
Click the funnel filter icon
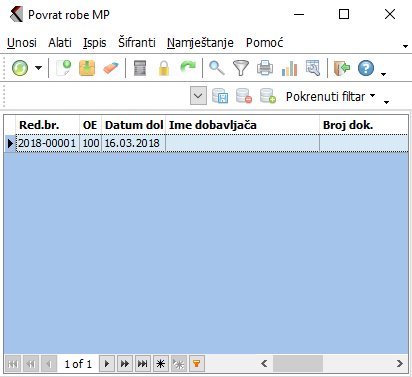[241, 68]
